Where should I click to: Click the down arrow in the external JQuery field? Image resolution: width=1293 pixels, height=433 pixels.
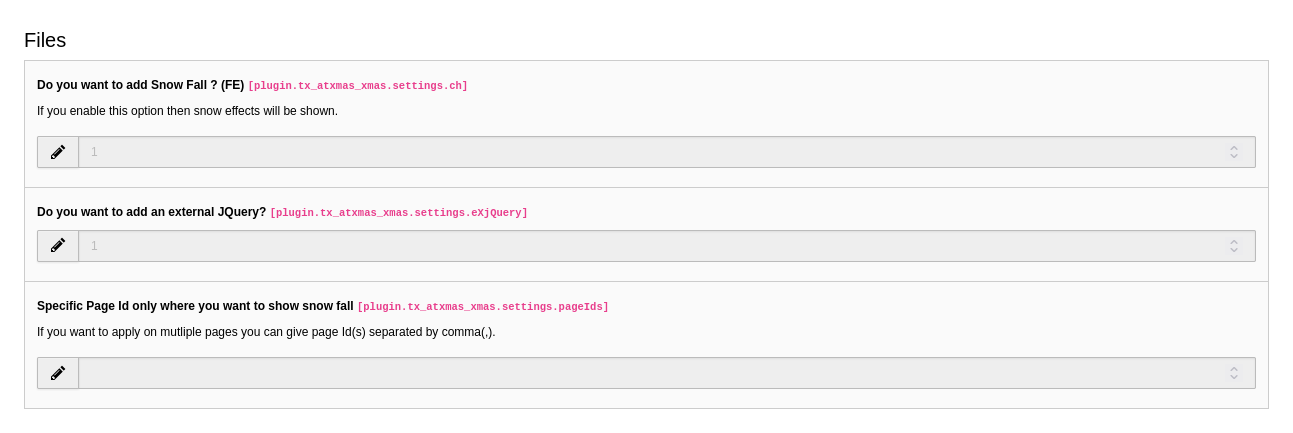point(1234,250)
